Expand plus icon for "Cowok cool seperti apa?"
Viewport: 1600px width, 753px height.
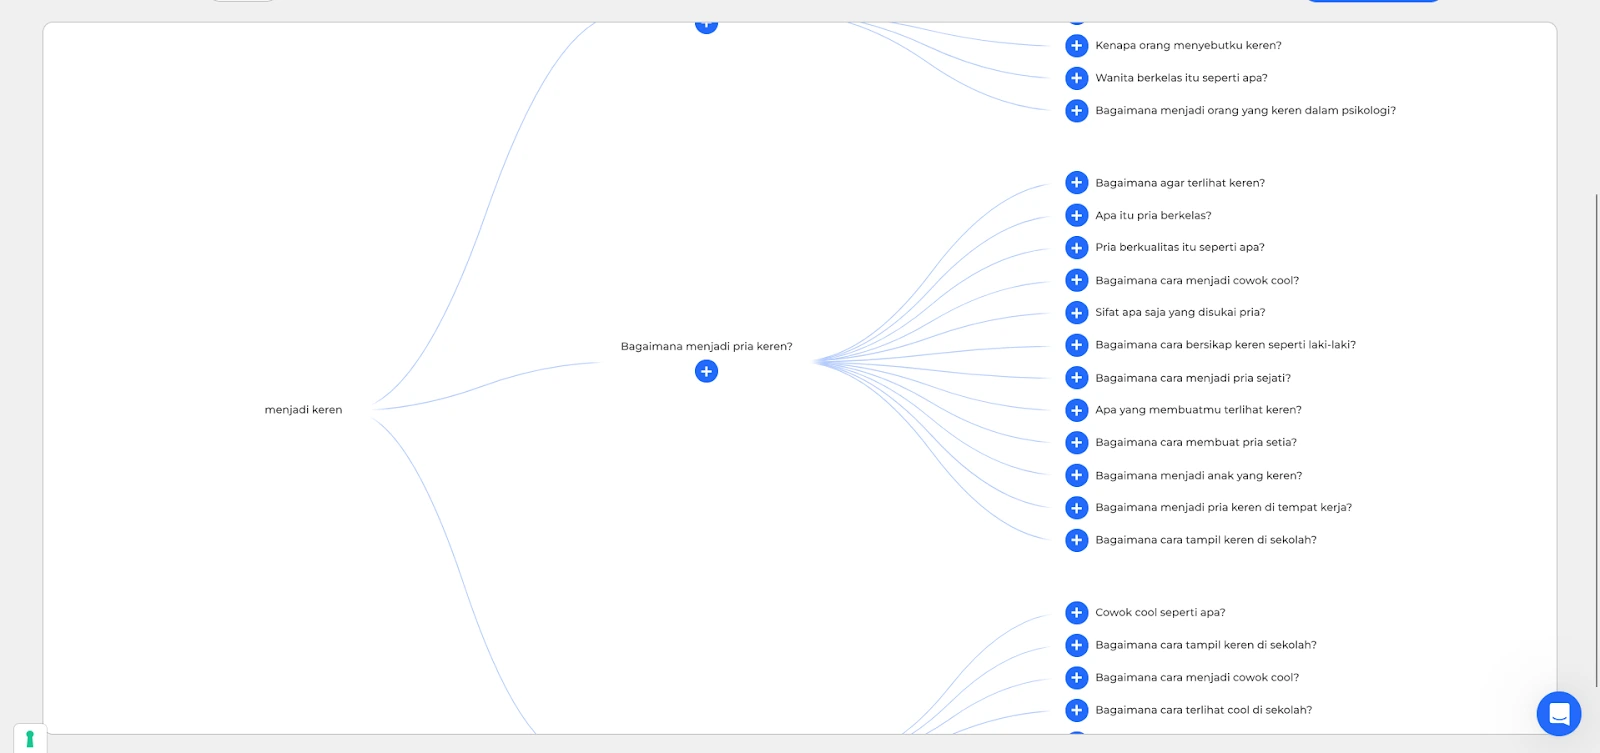tap(1076, 613)
